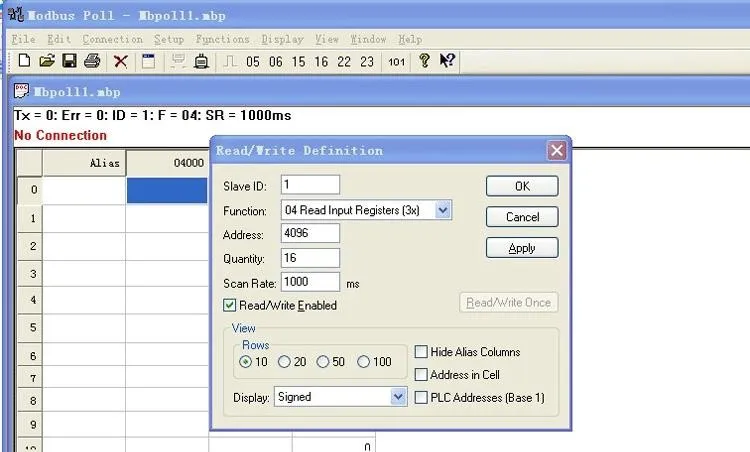
Task: Confirm dialog with OK button
Action: pos(522,186)
